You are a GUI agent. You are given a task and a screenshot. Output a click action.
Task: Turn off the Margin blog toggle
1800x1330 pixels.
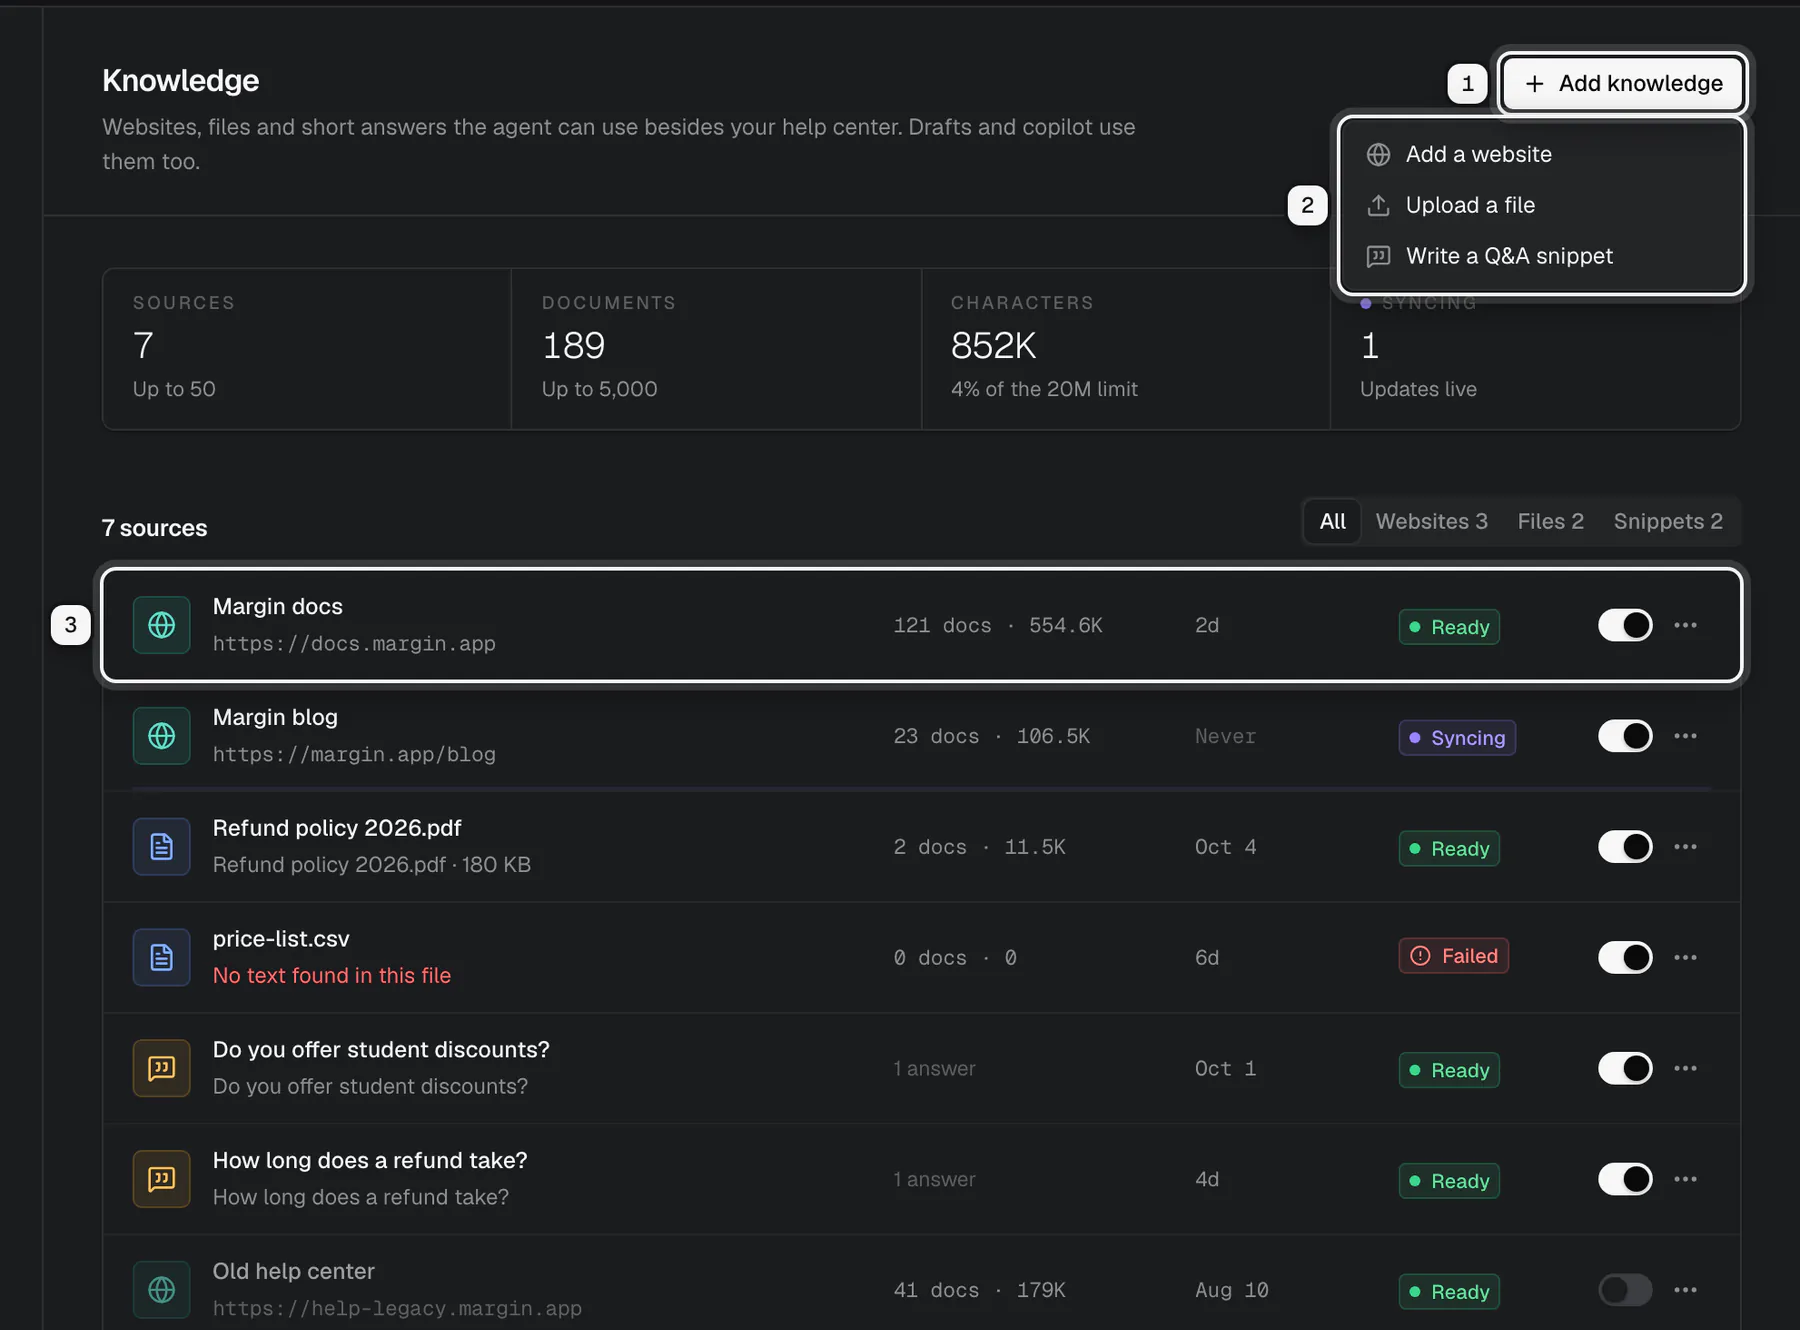point(1625,736)
